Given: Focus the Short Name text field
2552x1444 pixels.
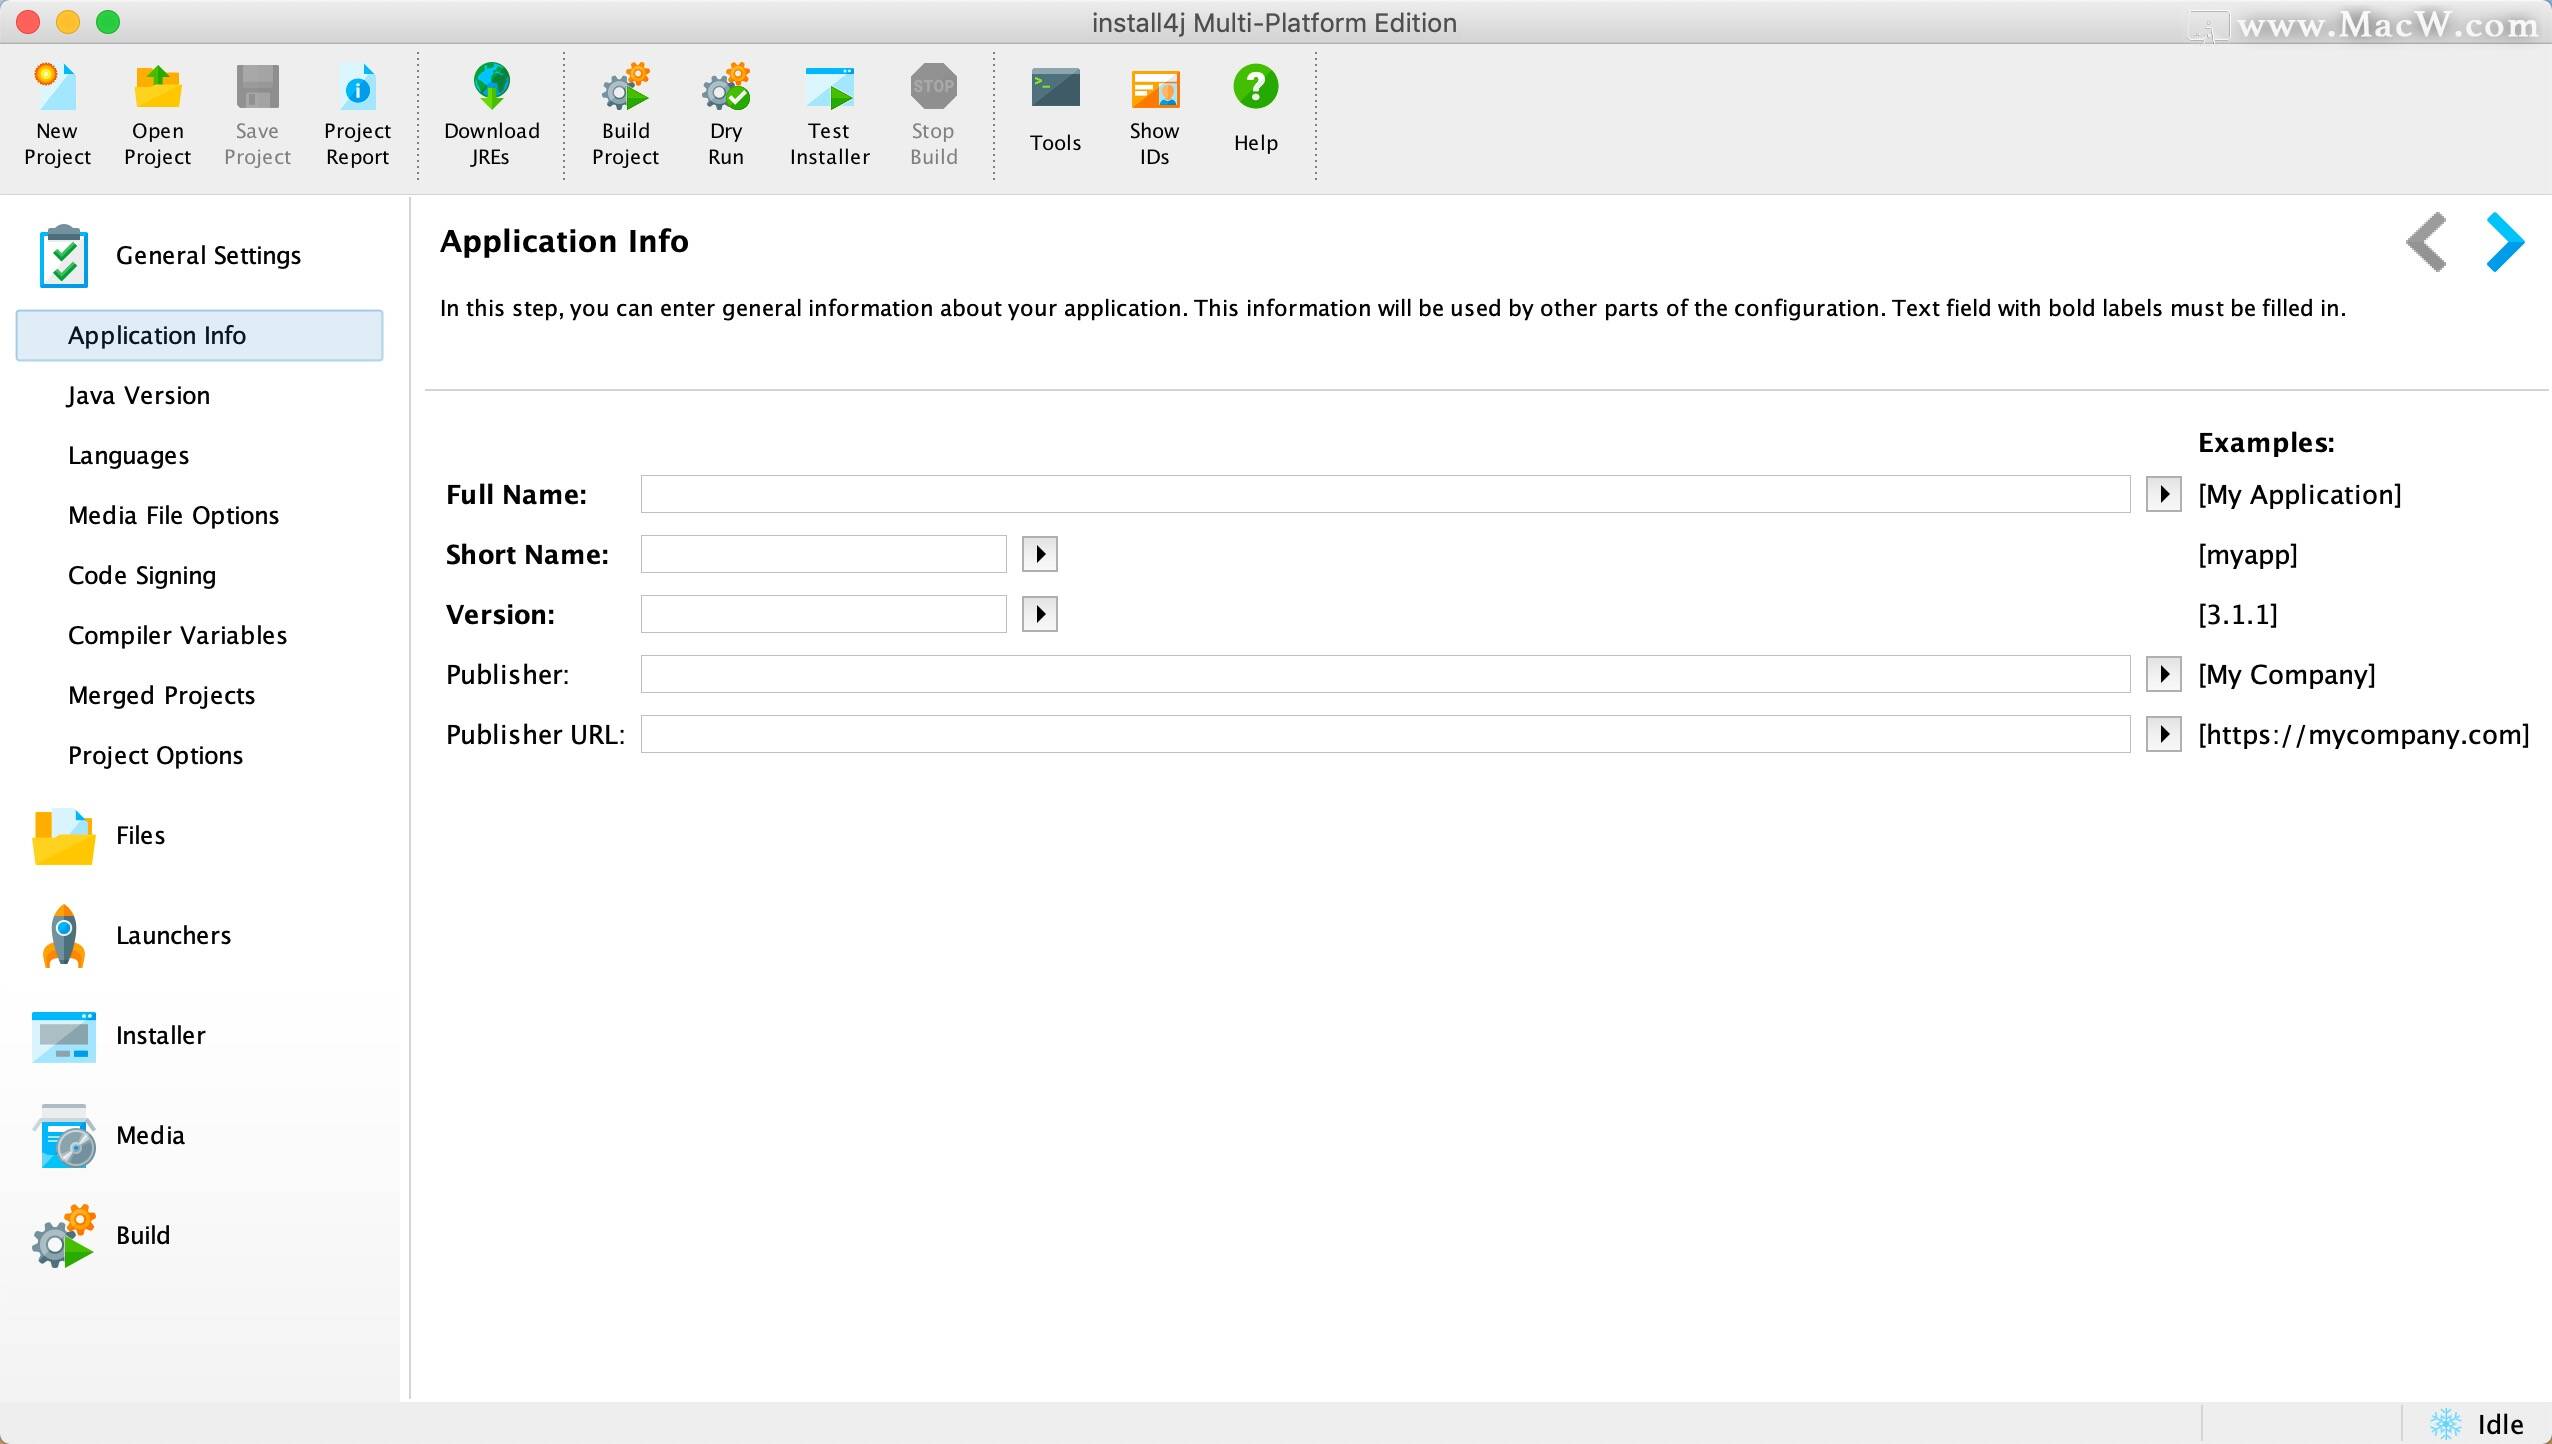Looking at the screenshot, I should pos(823,554).
